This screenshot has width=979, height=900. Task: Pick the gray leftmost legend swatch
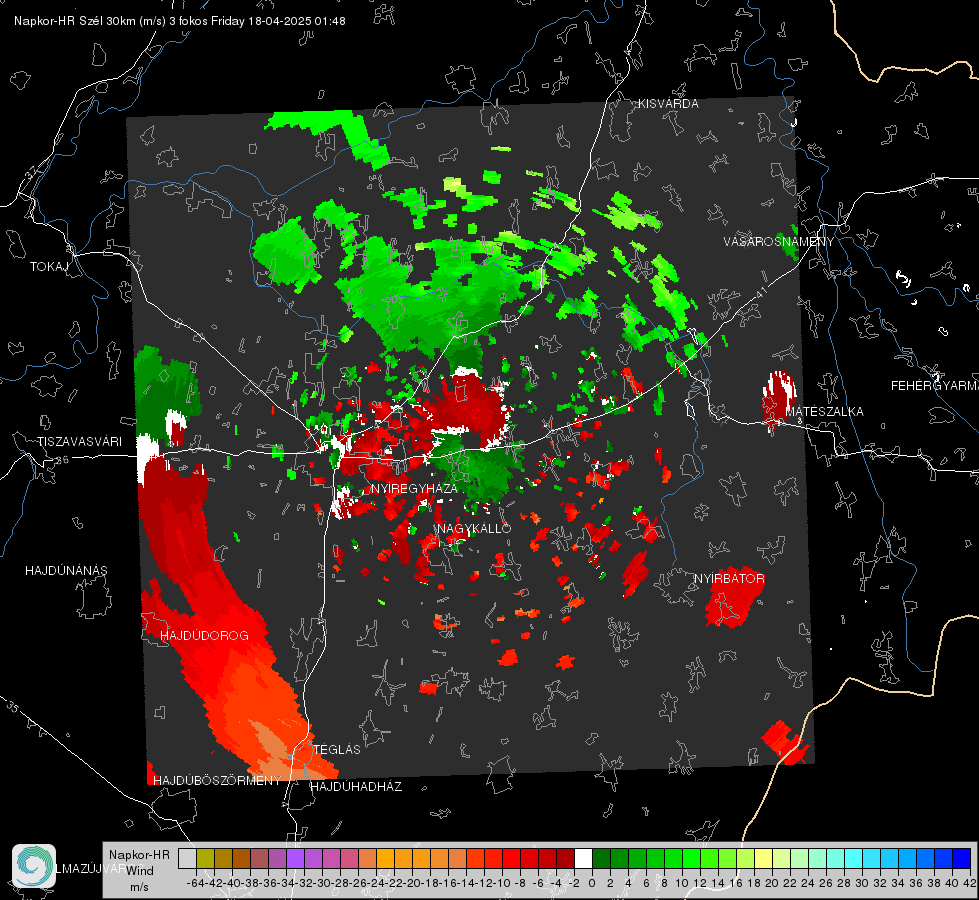[x=187, y=858]
